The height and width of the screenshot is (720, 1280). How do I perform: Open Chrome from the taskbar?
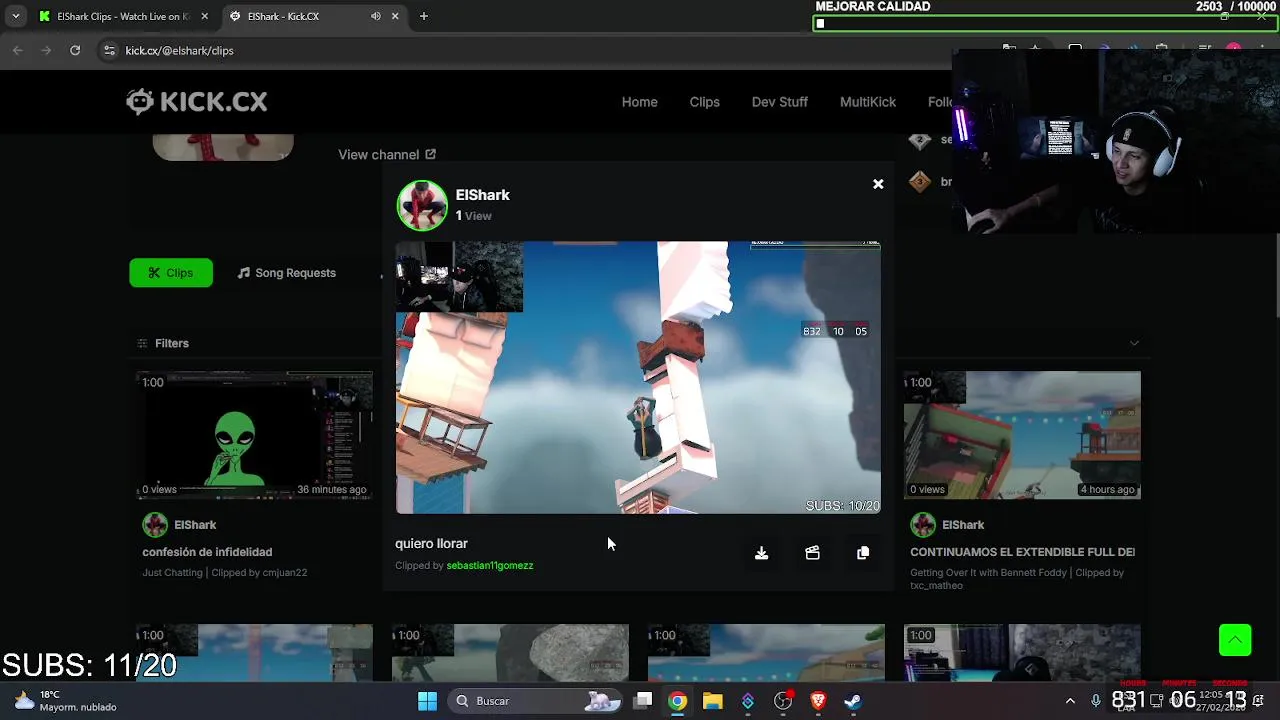coord(678,701)
